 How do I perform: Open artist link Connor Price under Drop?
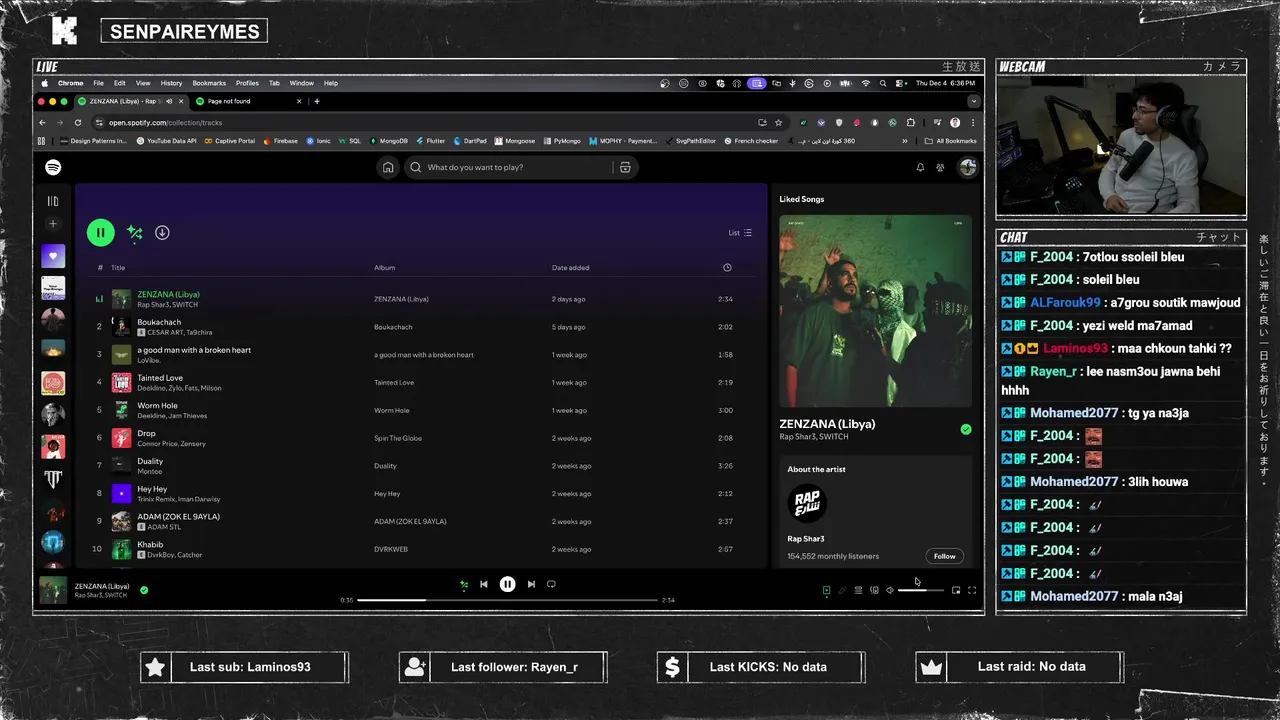click(156, 444)
